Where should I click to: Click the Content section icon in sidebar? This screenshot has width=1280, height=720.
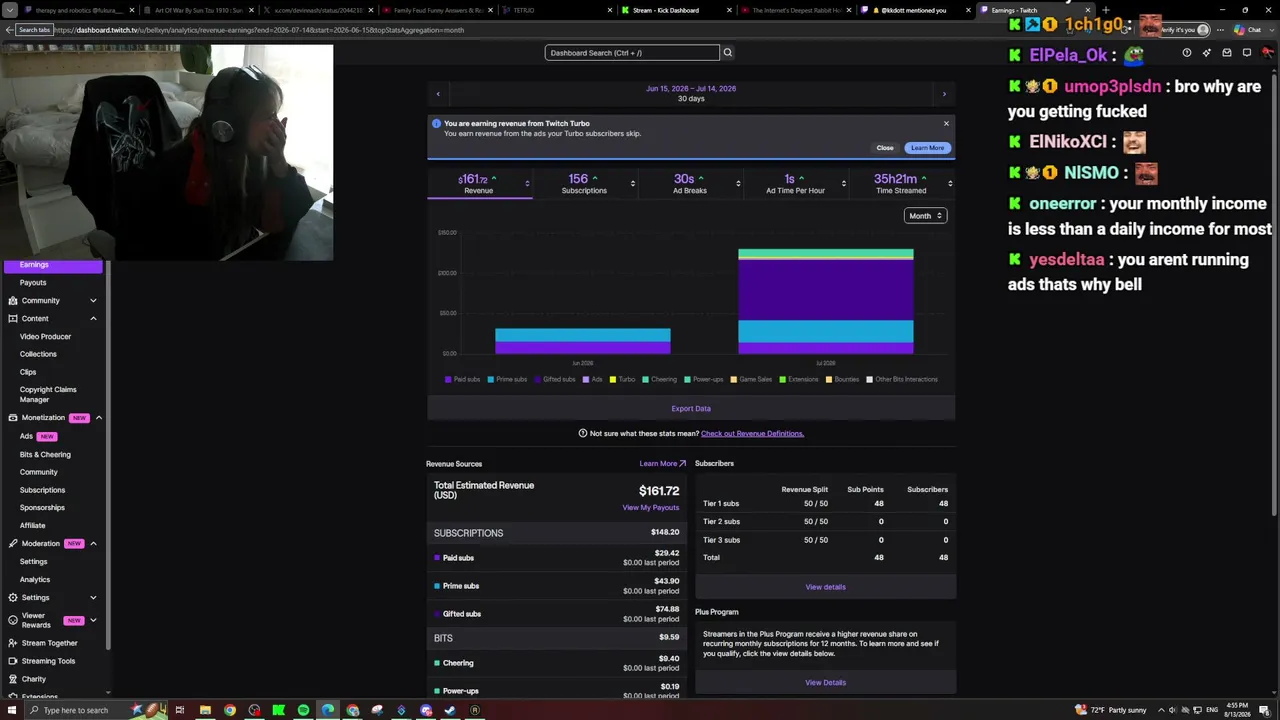coord(12,318)
